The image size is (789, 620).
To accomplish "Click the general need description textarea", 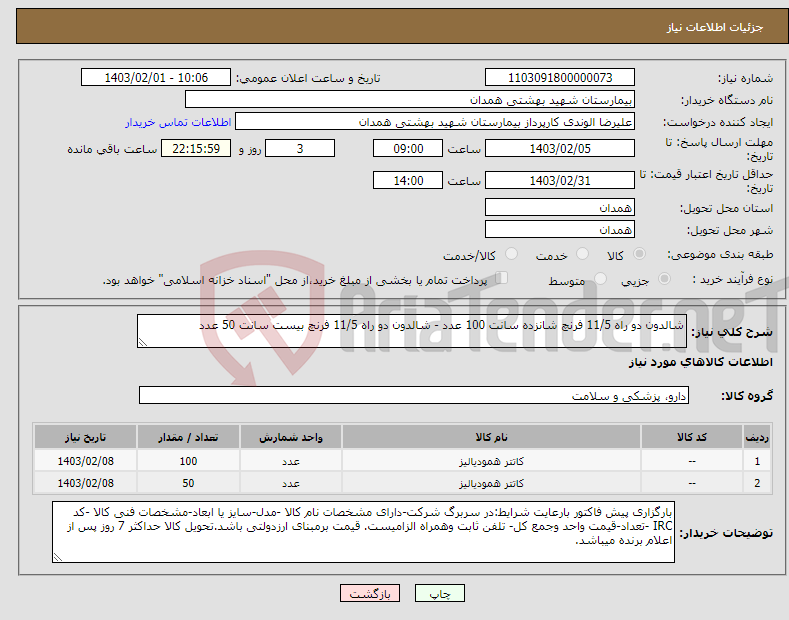I will pos(412,331).
